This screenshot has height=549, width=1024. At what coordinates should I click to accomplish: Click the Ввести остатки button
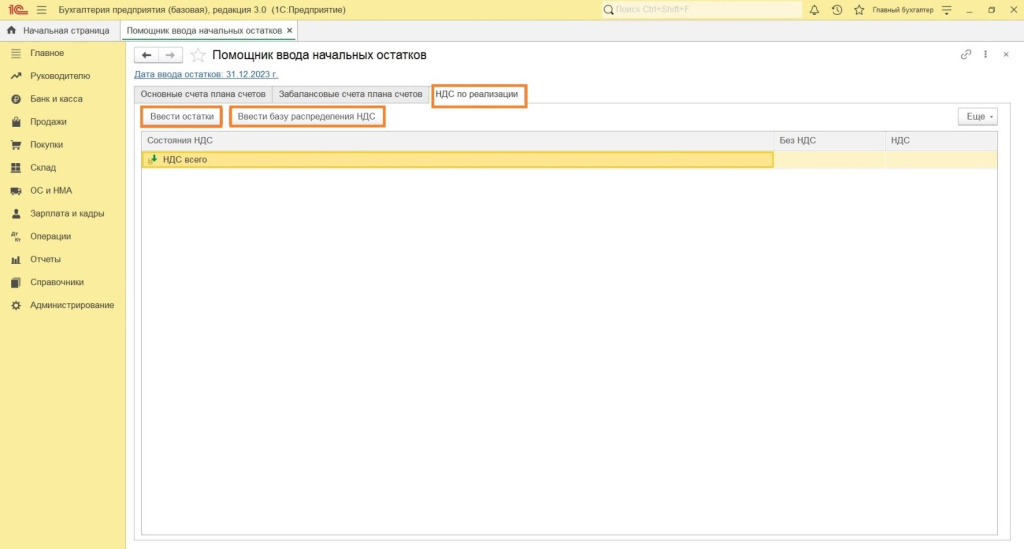(x=181, y=117)
